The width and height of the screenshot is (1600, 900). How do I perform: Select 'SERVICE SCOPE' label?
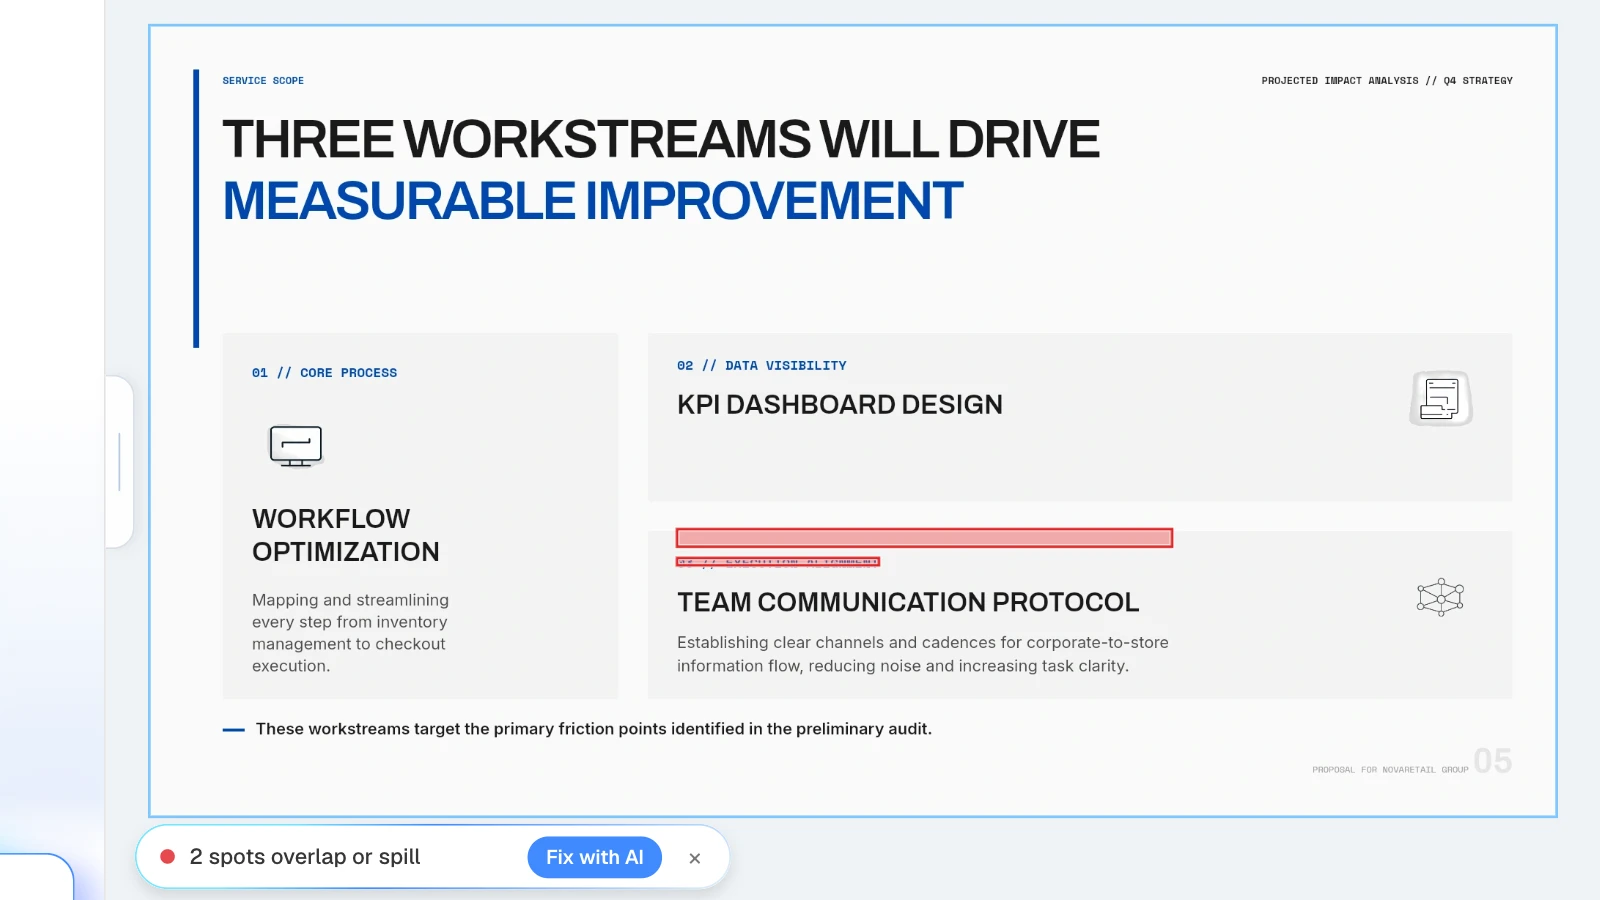click(263, 80)
